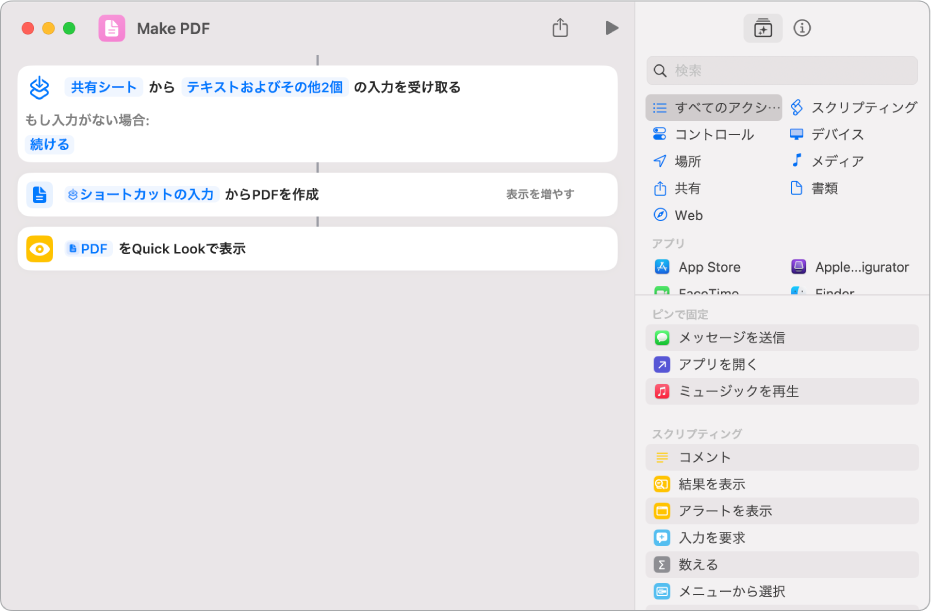Change 続ける no-input behavior
931x612 pixels.
tap(49, 144)
